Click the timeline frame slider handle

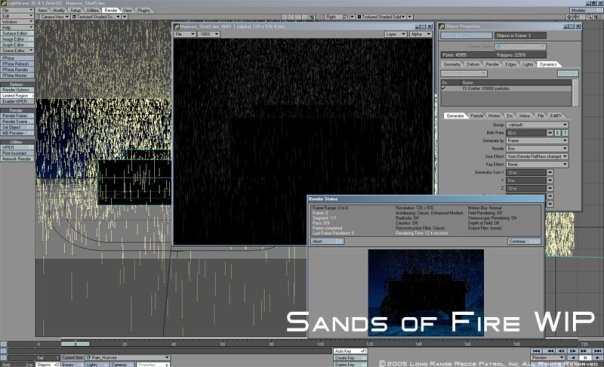point(76,344)
